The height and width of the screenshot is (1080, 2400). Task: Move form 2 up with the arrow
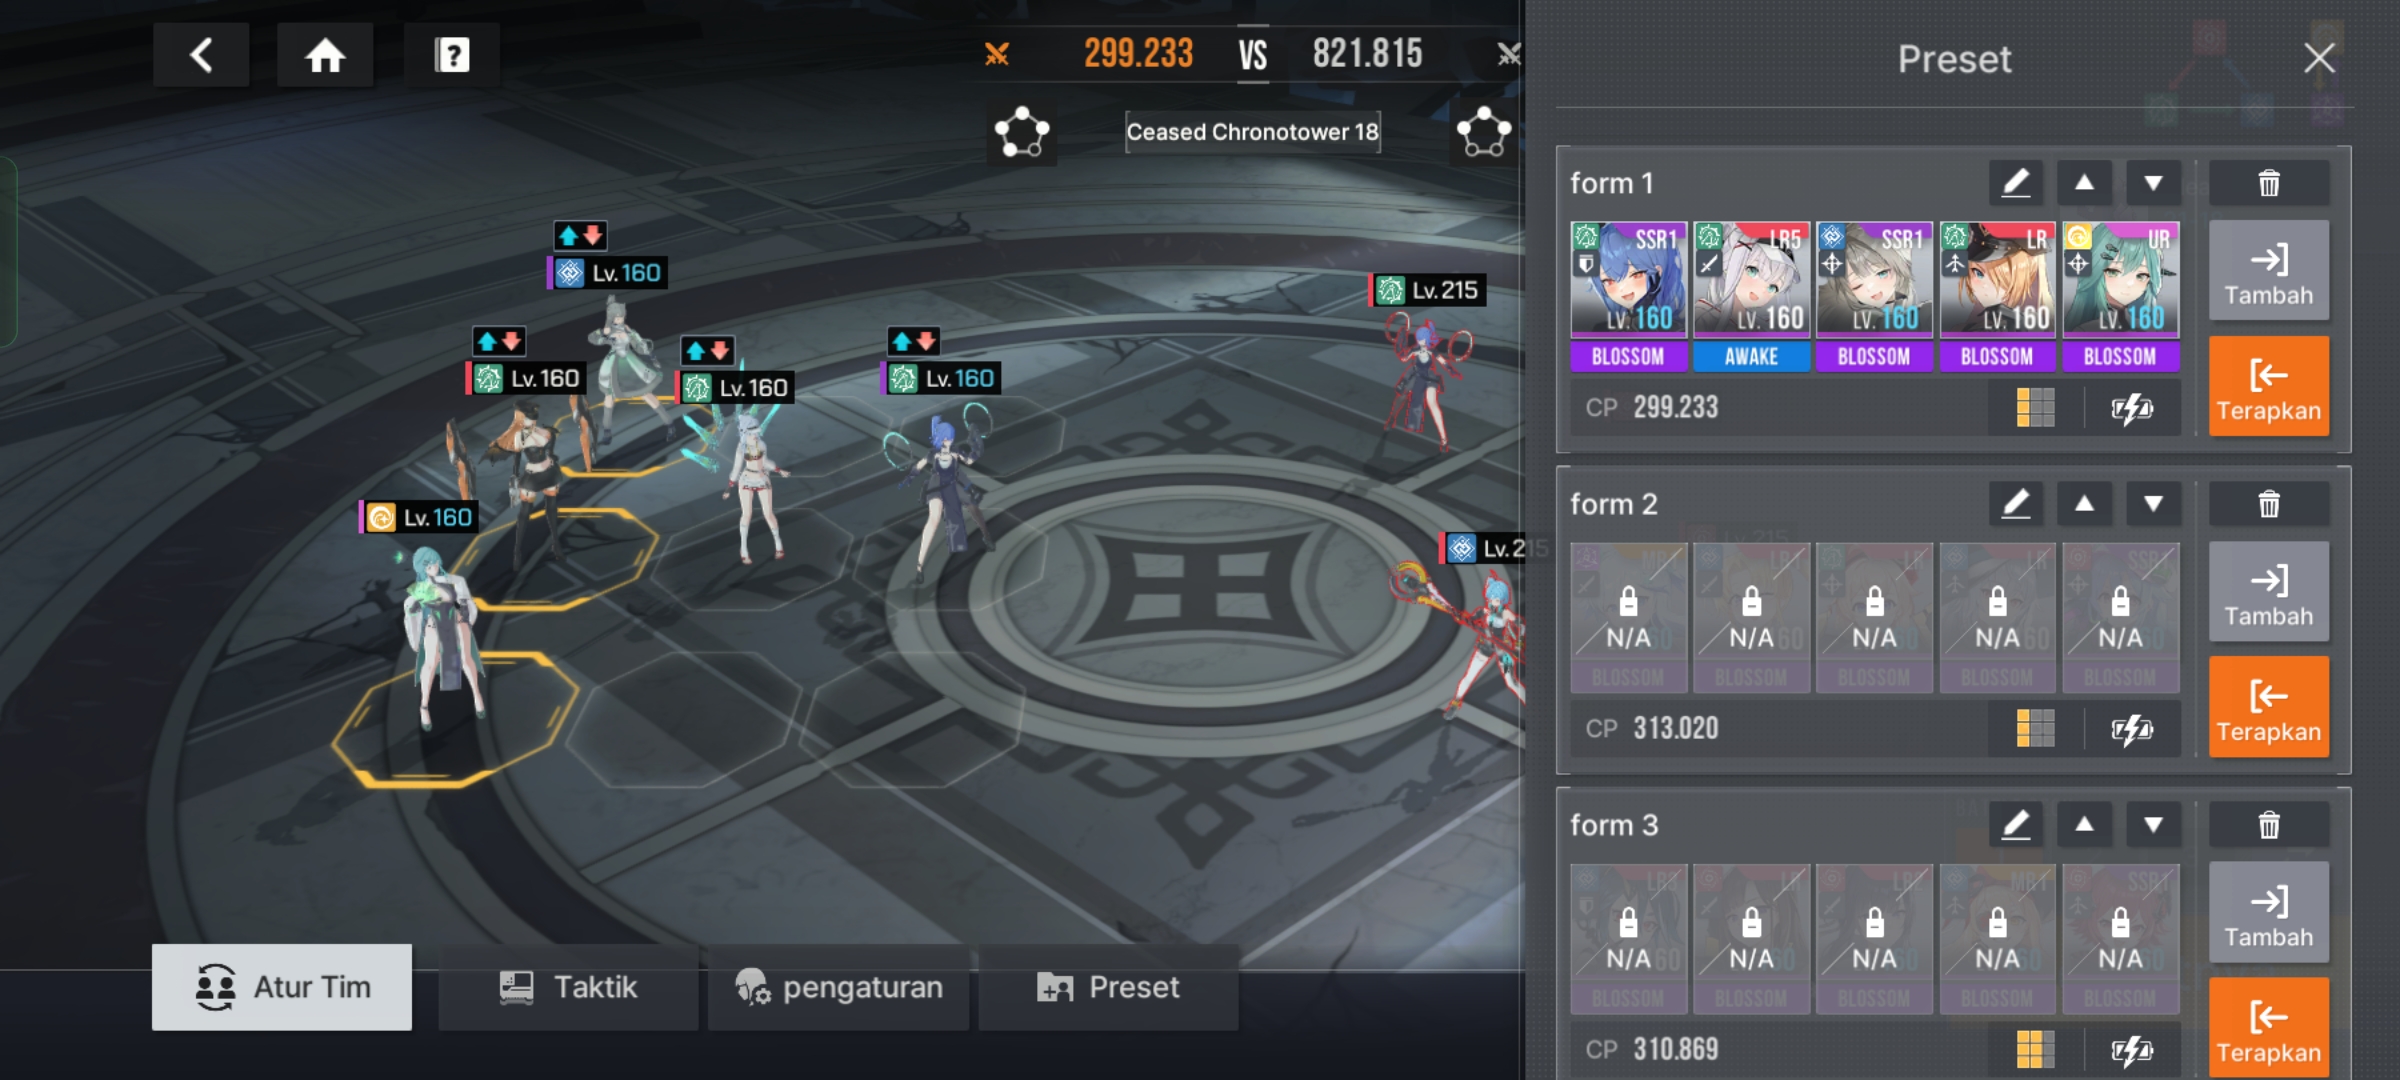[2084, 505]
